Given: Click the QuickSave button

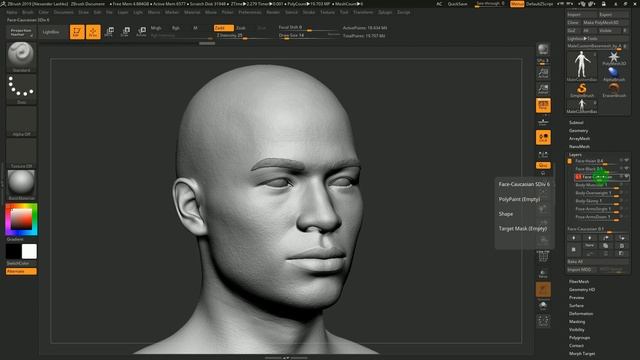Looking at the screenshot, I should click(457, 4).
